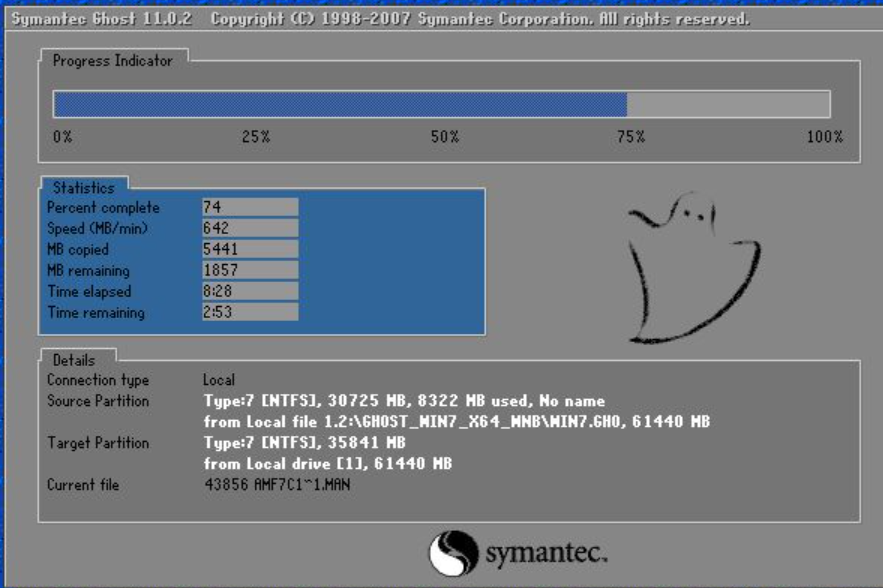Click the symantec wordmark text
The width and height of the screenshot is (883, 588).
[x=546, y=553]
